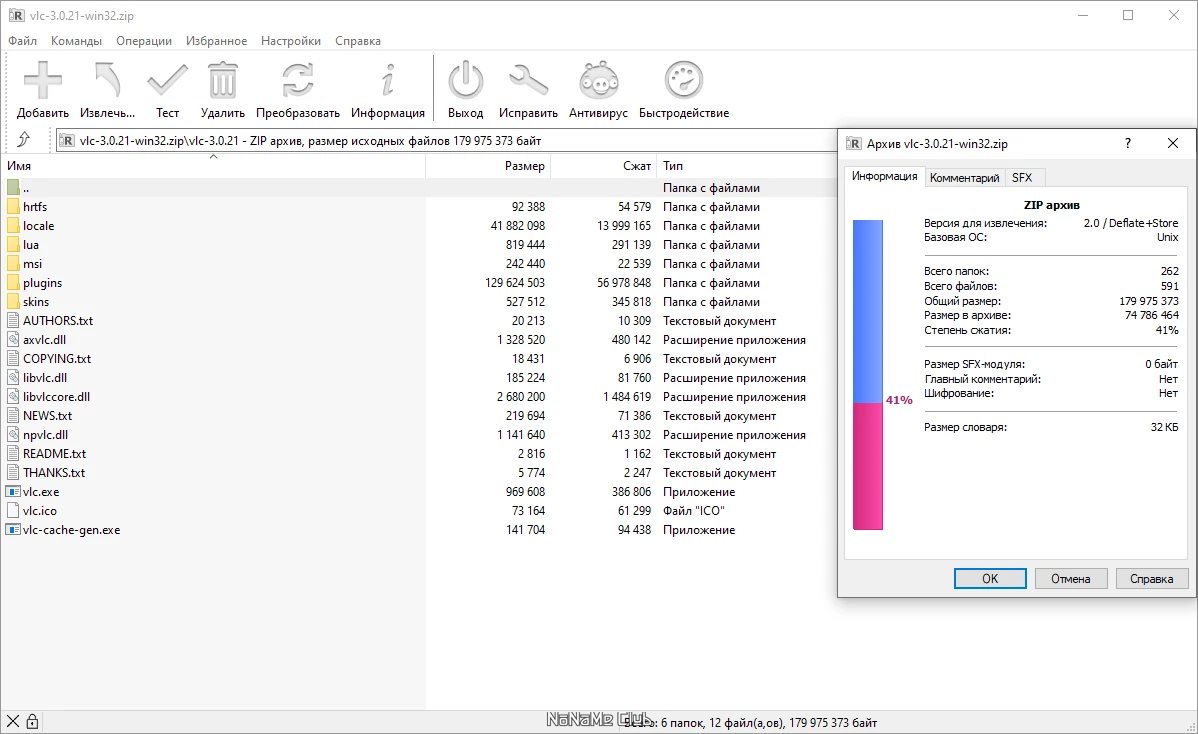The image size is (1198, 734).
Task: Open the Преобразовать convert tool
Action: tap(297, 80)
